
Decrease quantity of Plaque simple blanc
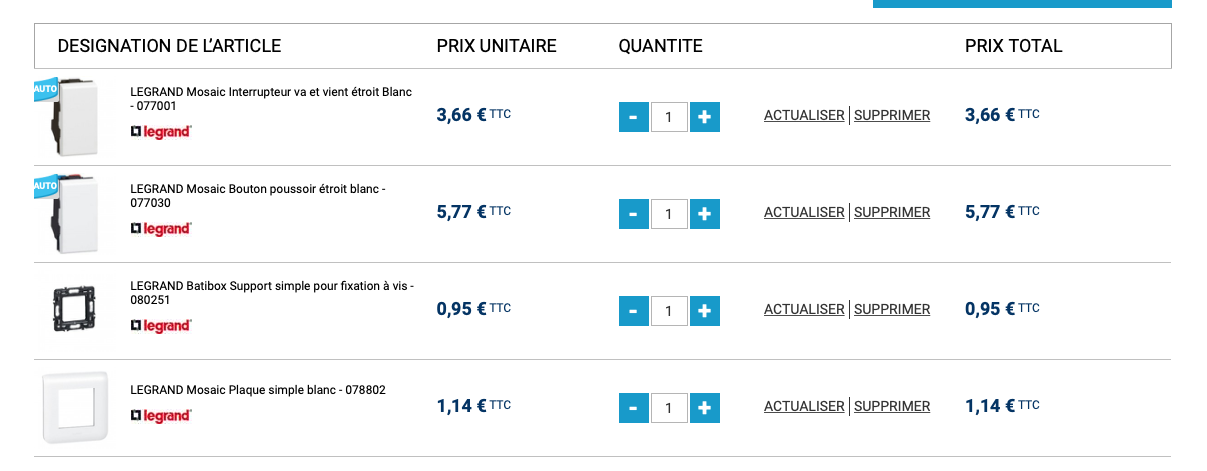tap(633, 408)
